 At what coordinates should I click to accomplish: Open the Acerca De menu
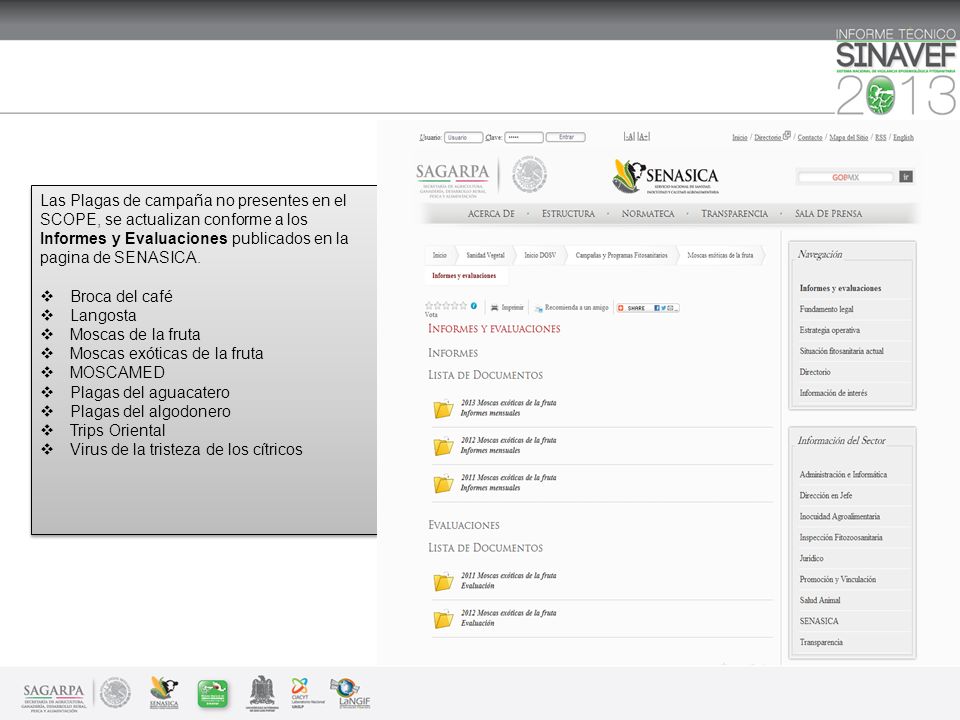(x=491, y=214)
